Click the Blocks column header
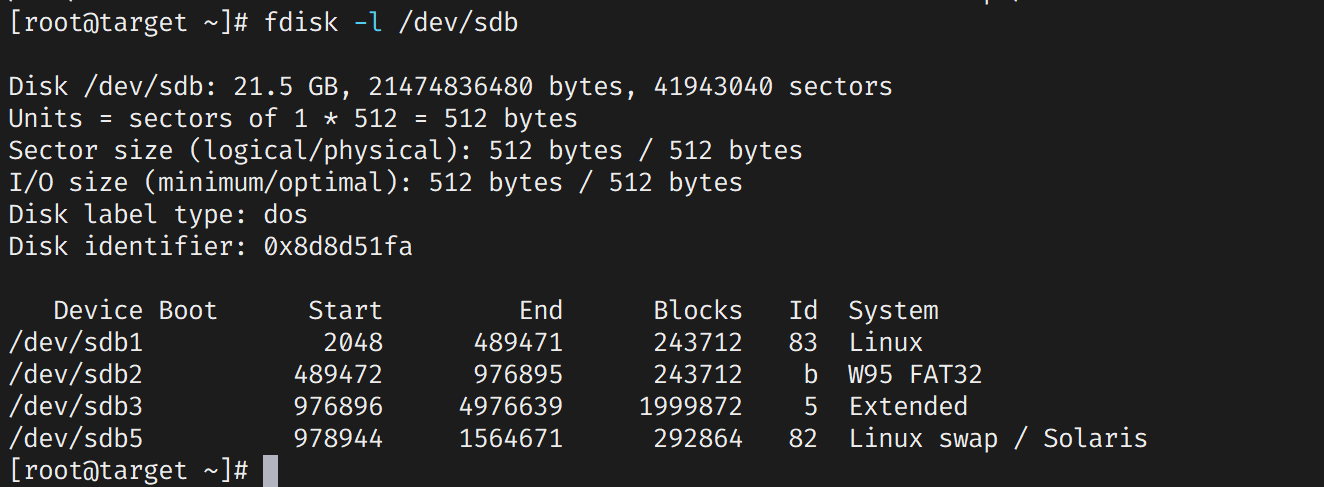The width and height of the screenshot is (1324, 487). 698,311
